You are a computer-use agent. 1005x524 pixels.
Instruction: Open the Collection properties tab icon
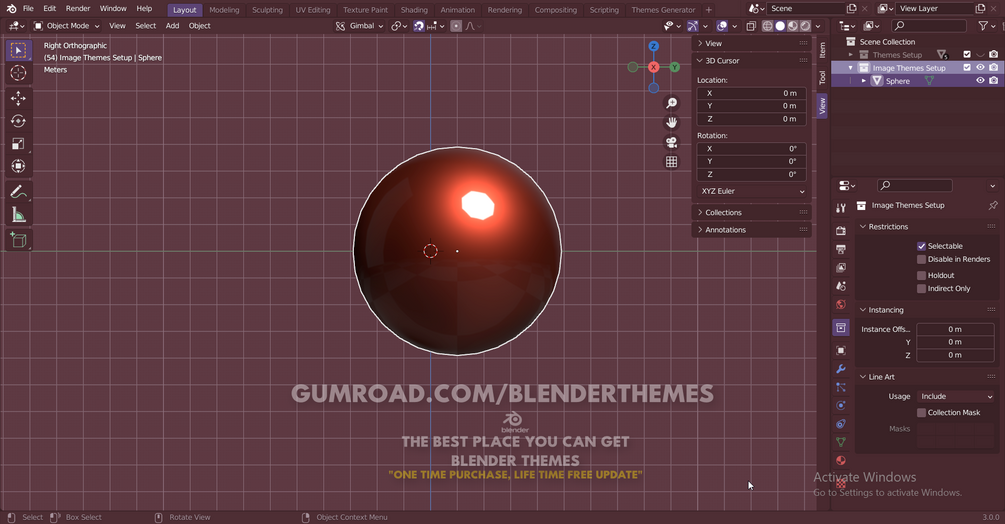click(x=841, y=328)
